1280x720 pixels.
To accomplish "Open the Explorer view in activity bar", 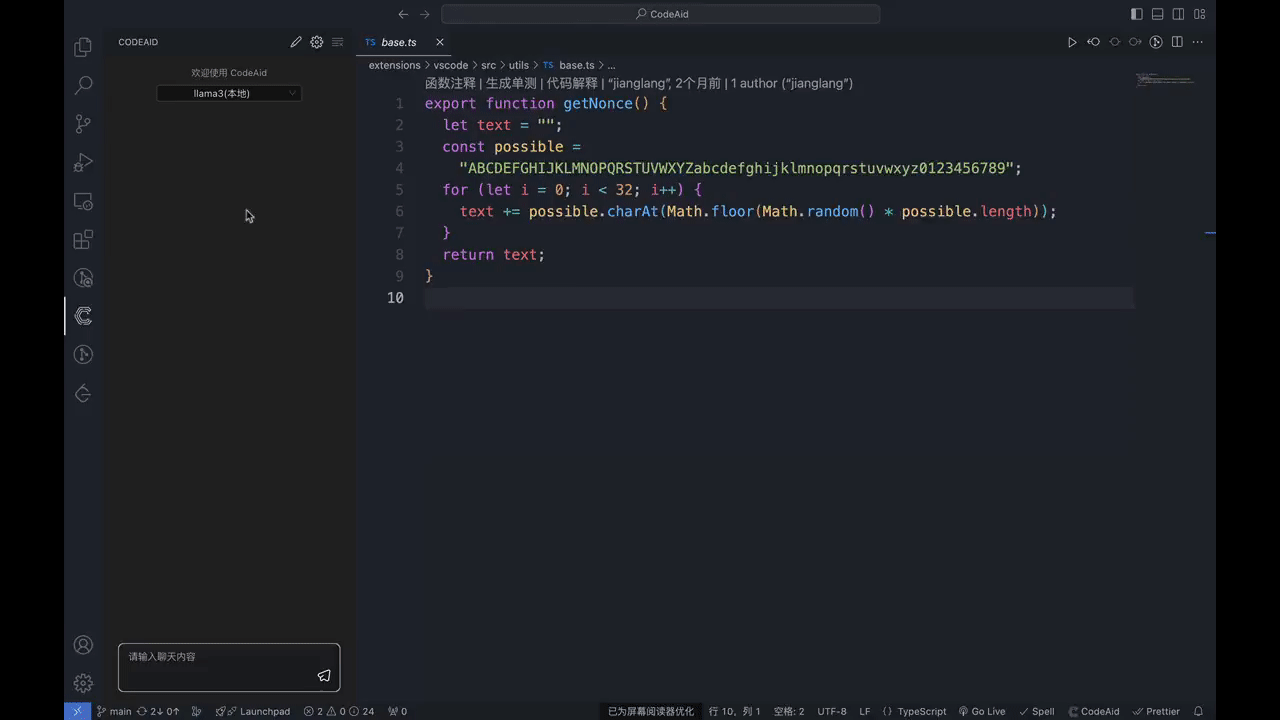I will point(83,47).
